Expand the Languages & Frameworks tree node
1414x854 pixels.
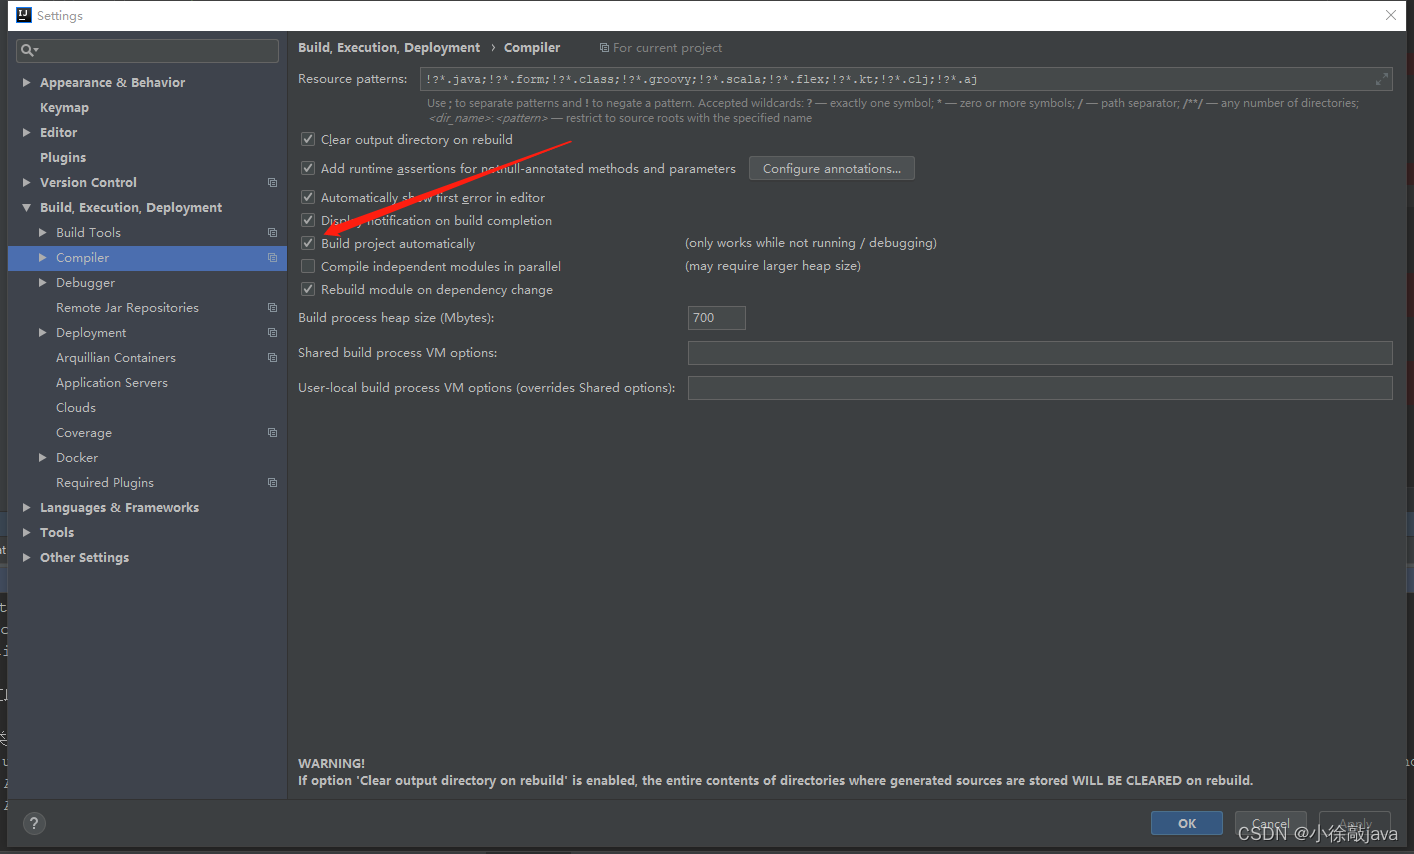(25, 507)
